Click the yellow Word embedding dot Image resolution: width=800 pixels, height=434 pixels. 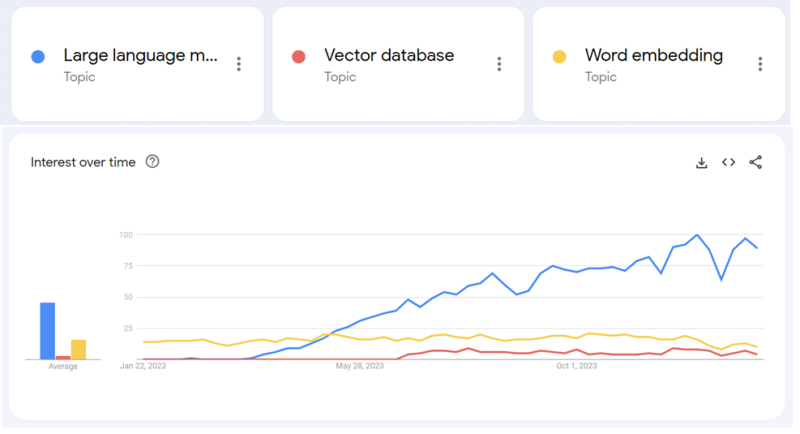559,57
